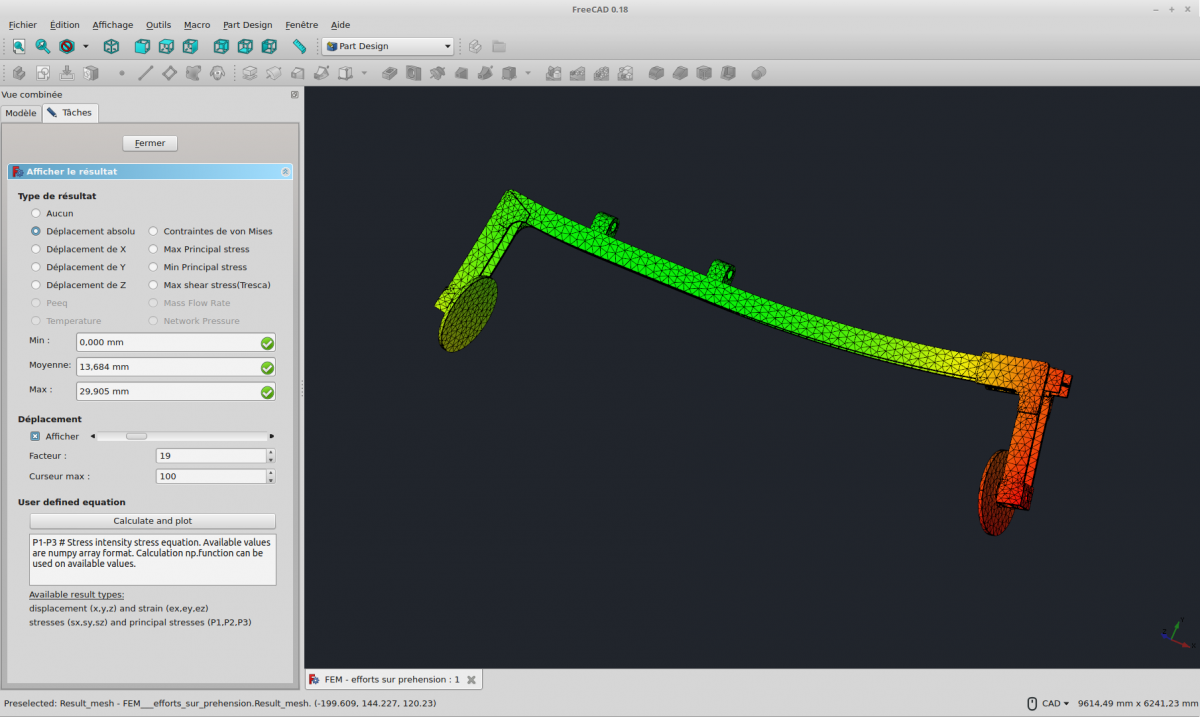The image size is (1200, 717).
Task: Click the Create Body icon
Action: click(19, 73)
